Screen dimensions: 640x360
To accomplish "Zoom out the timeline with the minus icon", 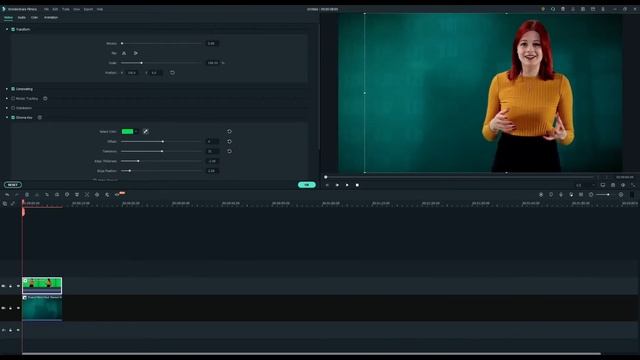I will pos(591,195).
